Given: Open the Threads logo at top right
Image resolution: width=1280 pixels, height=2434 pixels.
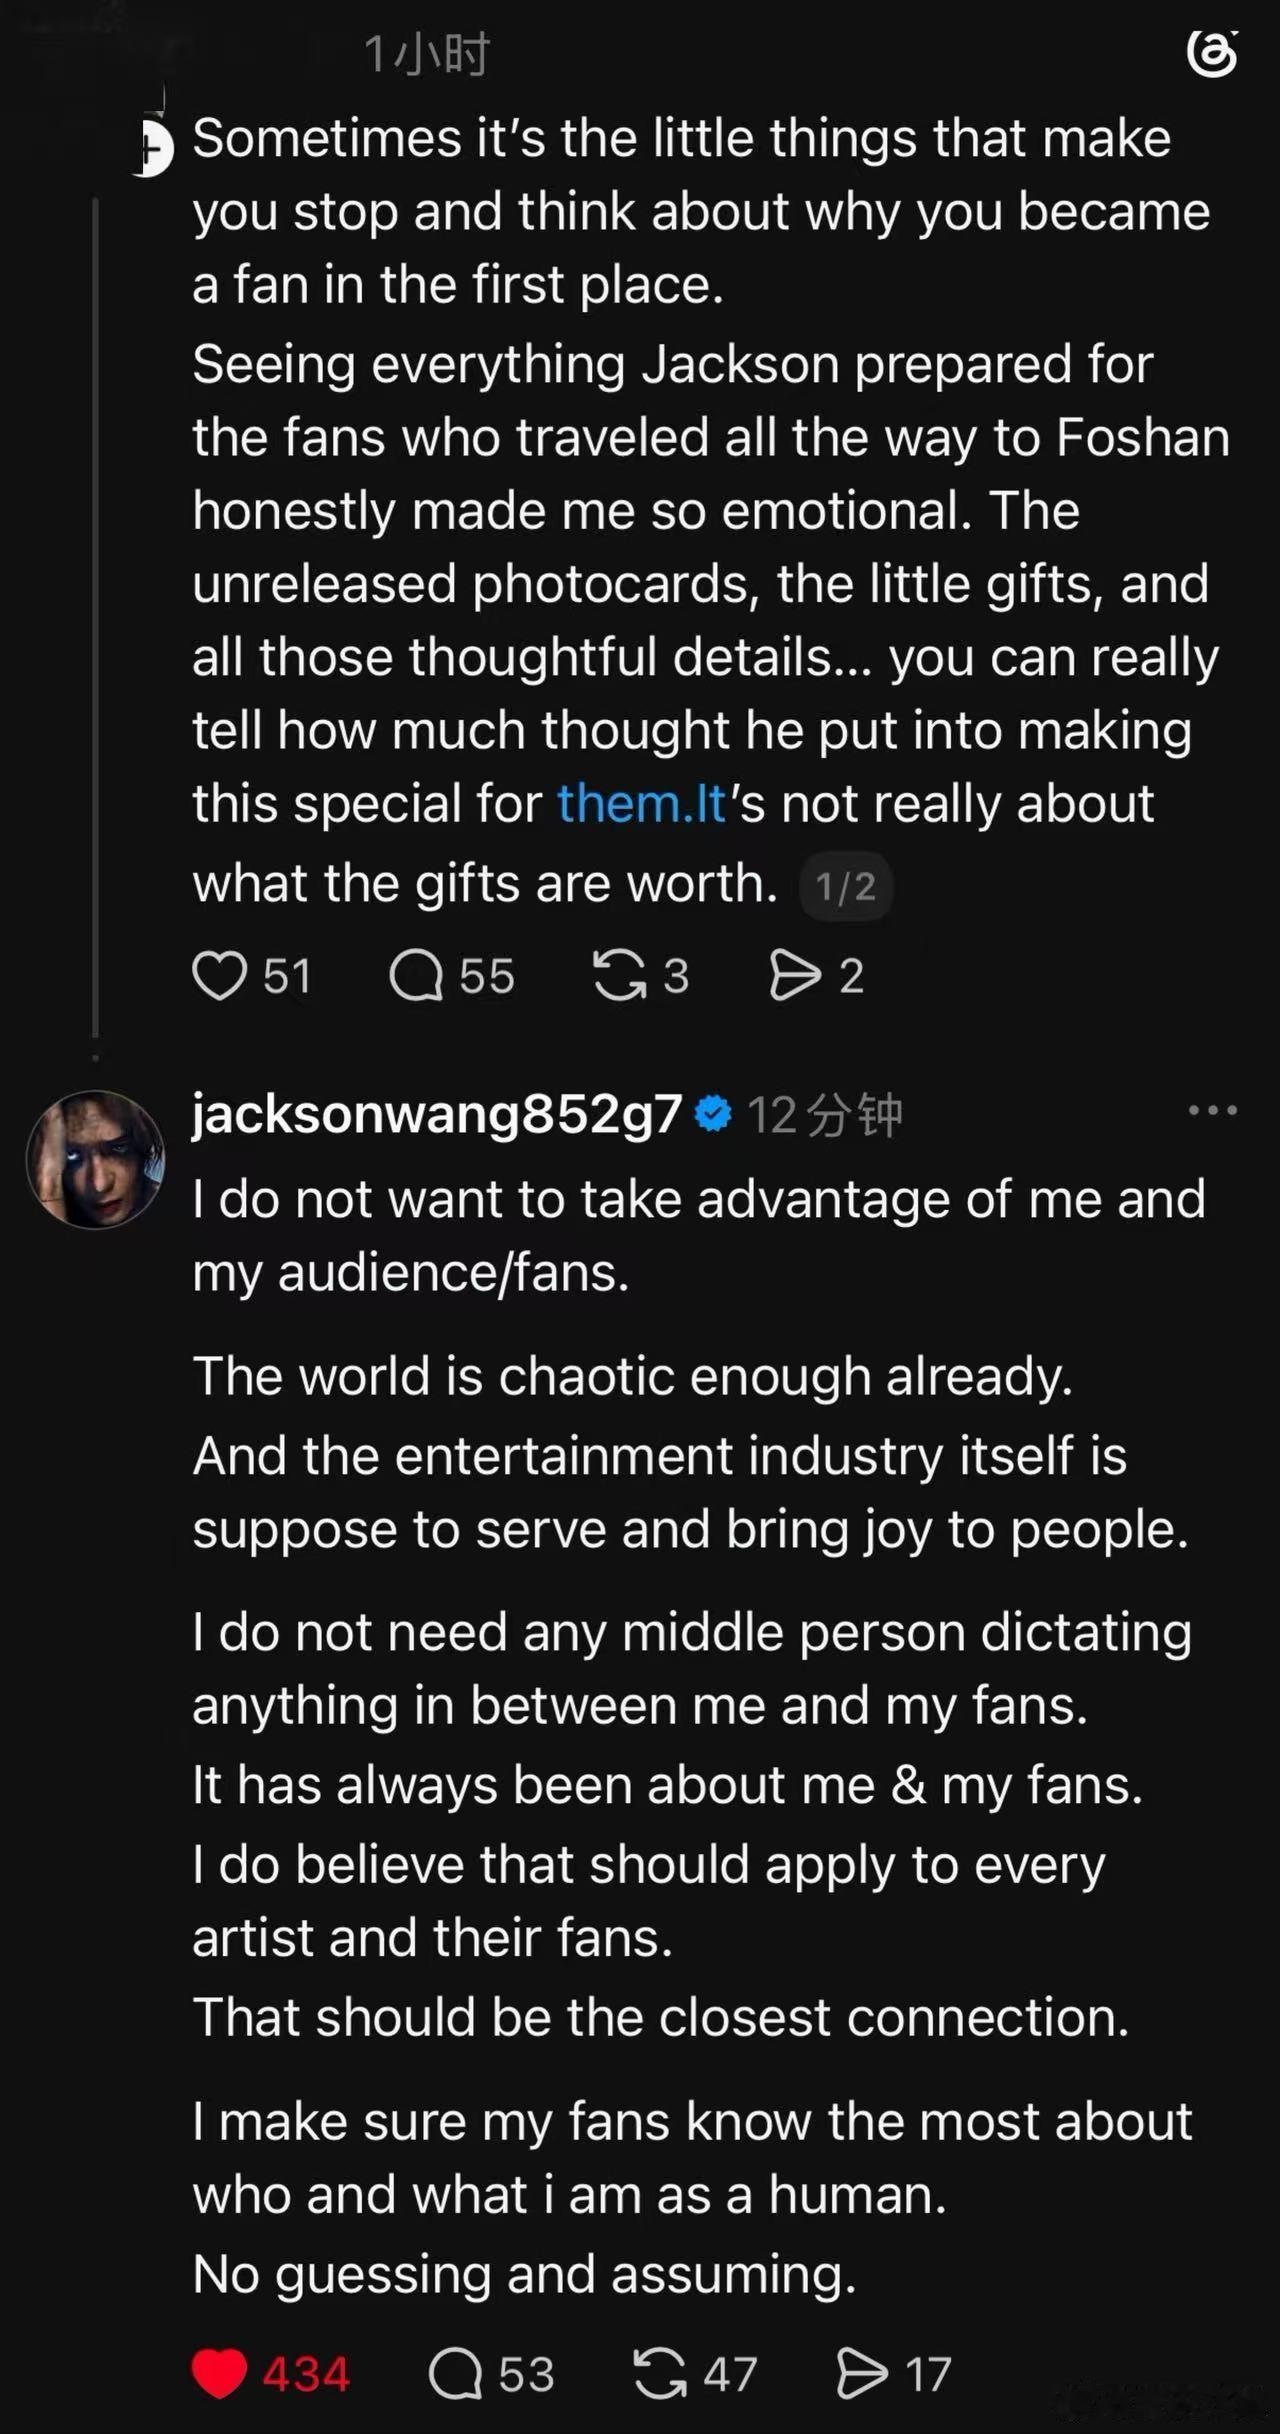Looking at the screenshot, I should click(1212, 54).
